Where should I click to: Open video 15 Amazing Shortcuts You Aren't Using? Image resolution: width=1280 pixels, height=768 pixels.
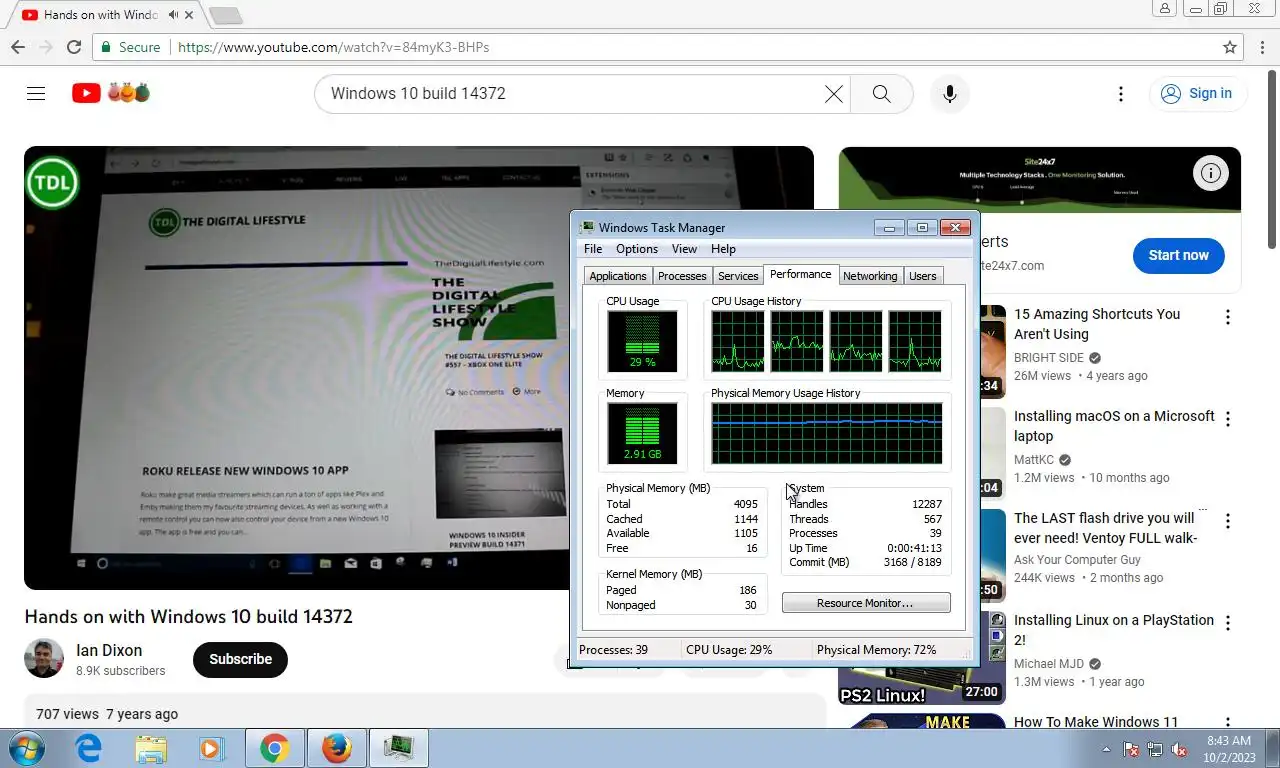[x=1097, y=324]
